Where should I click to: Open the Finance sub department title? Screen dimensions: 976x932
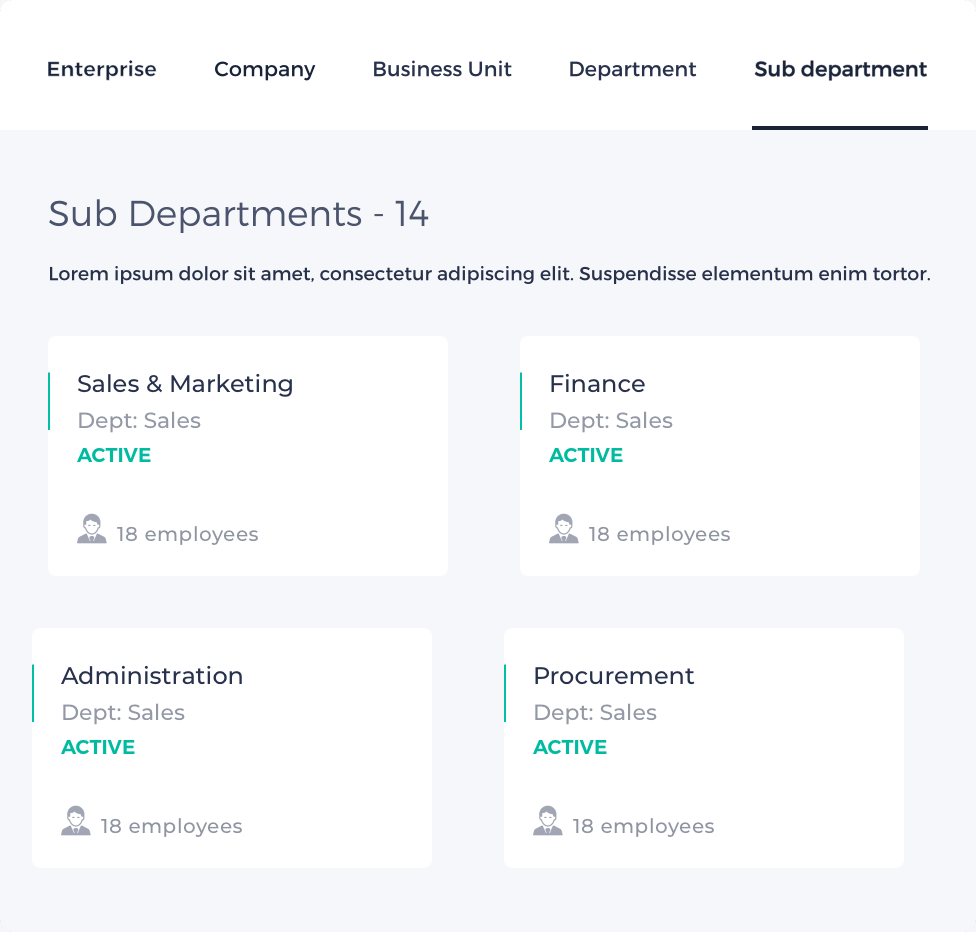pos(597,384)
